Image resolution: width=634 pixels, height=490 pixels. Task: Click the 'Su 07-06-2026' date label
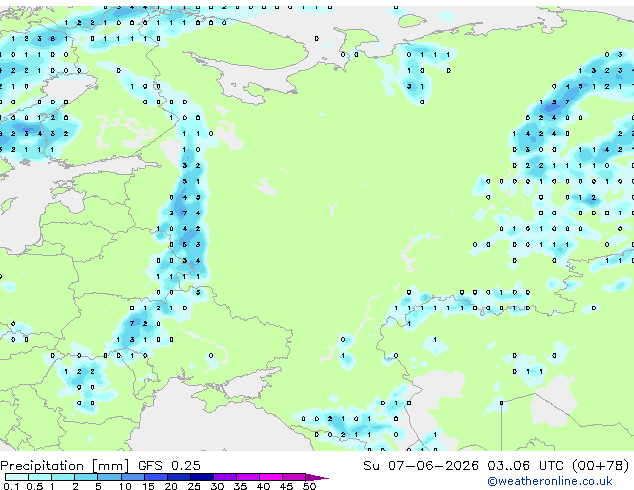pos(421,465)
